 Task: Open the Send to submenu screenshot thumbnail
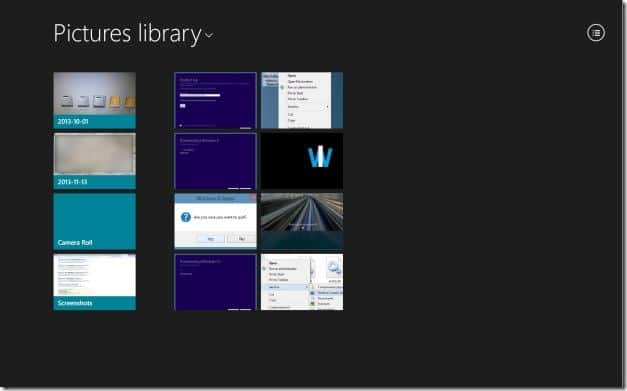pyautogui.click(x=302, y=282)
